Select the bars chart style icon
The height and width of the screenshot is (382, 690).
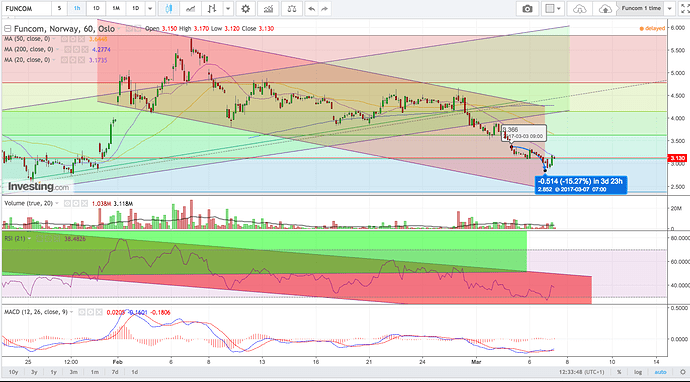point(213,8)
